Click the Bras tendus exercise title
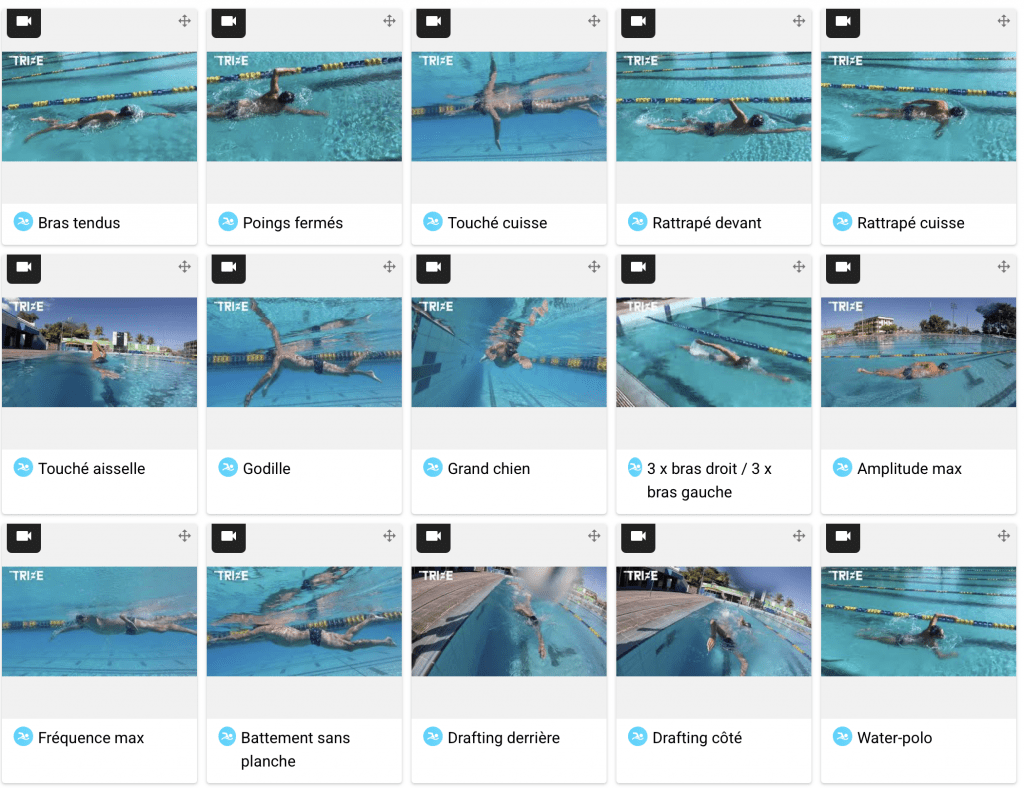Viewport: 1024px width, 788px height. pos(79,223)
